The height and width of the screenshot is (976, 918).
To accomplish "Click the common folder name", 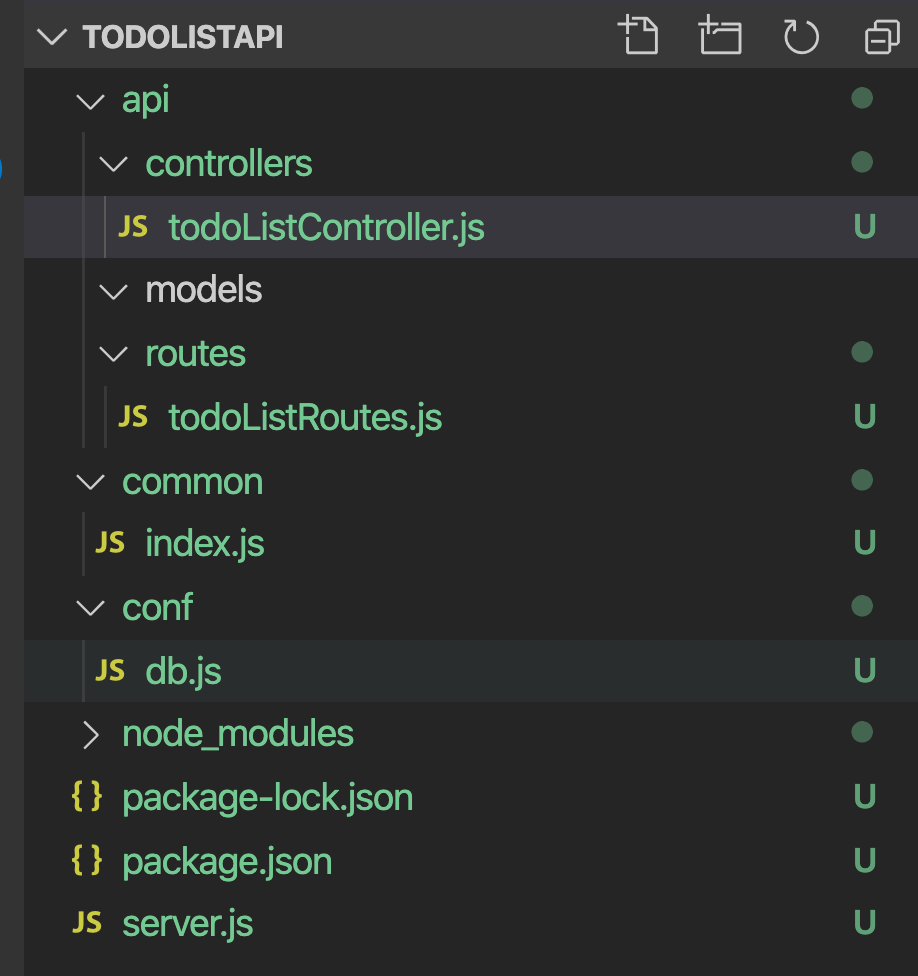I will [x=192, y=481].
